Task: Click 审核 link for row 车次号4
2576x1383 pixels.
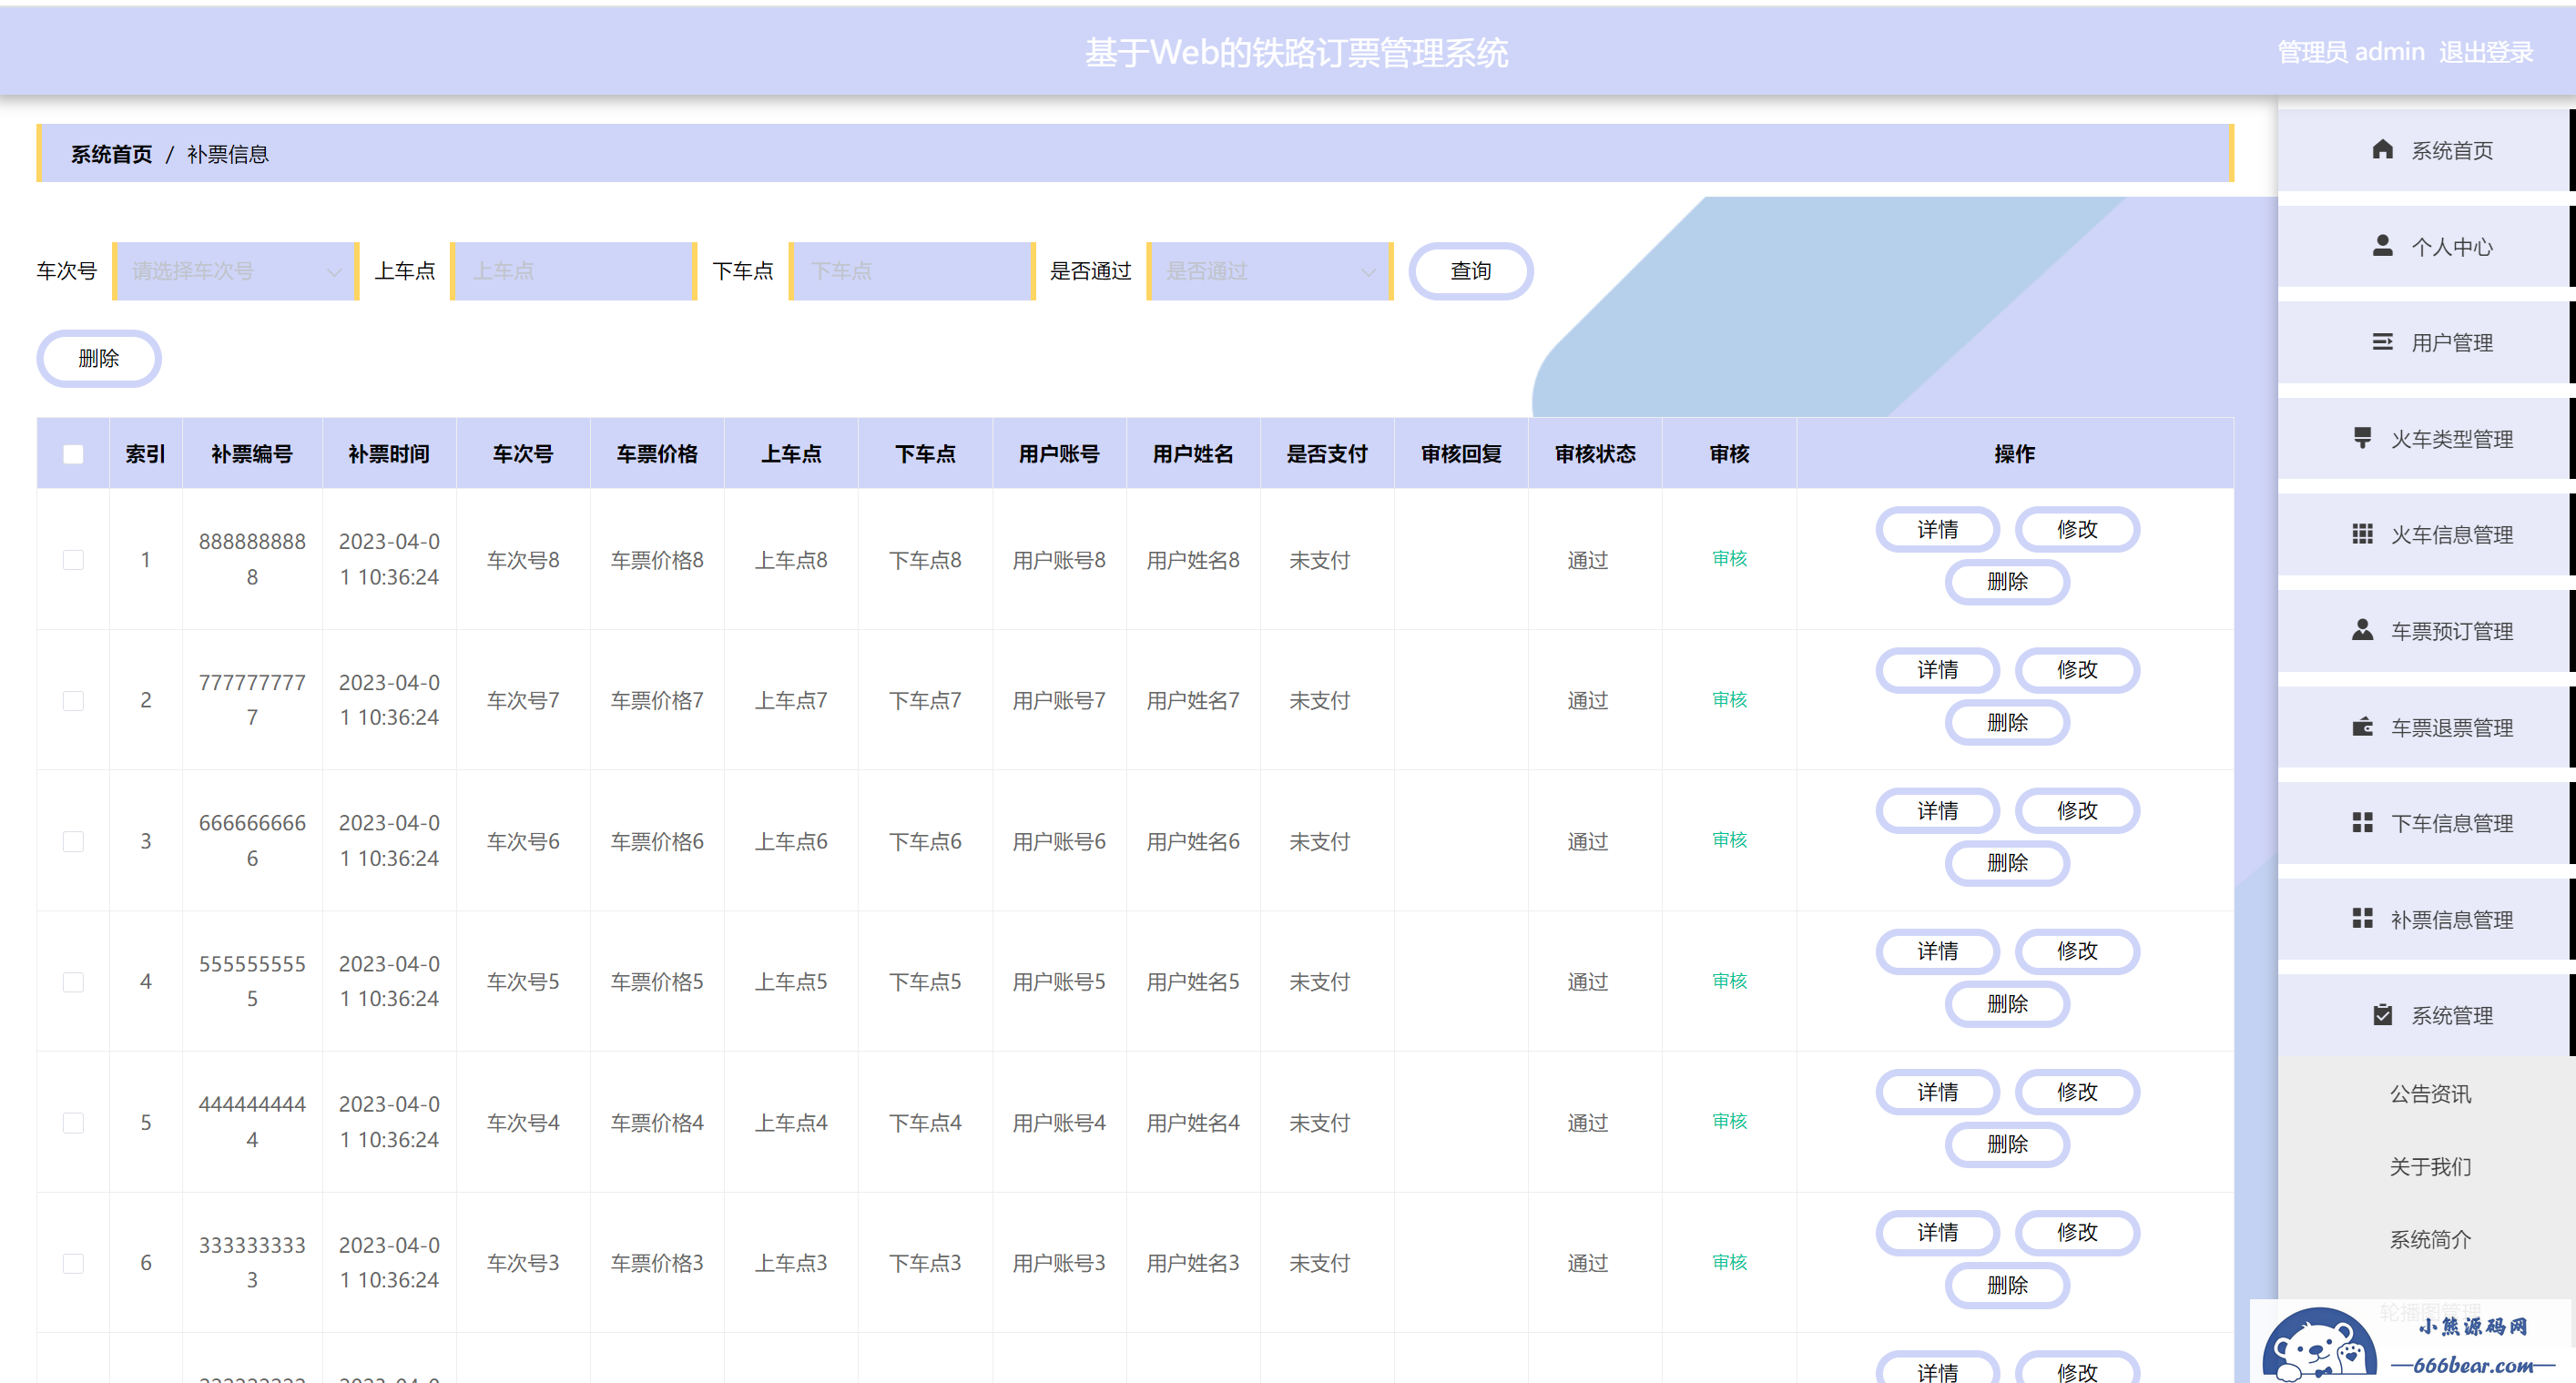Action: tap(1729, 1121)
